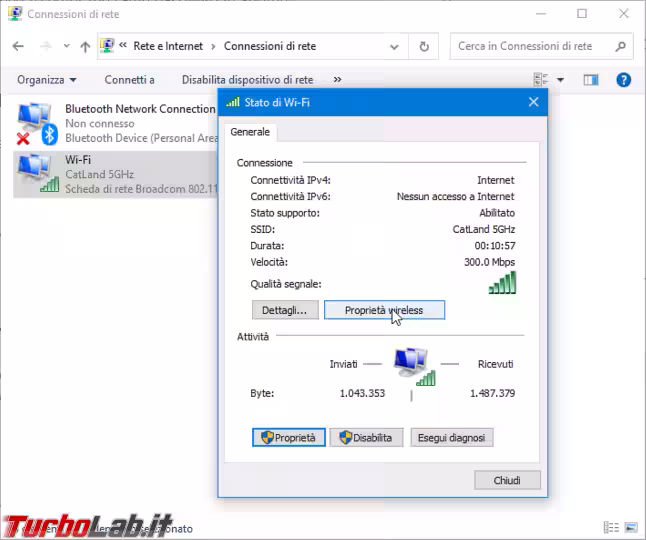Viewport: 646px width, 540px height.
Task: Click the address bar location icon
Action: pyautogui.click(x=107, y=46)
